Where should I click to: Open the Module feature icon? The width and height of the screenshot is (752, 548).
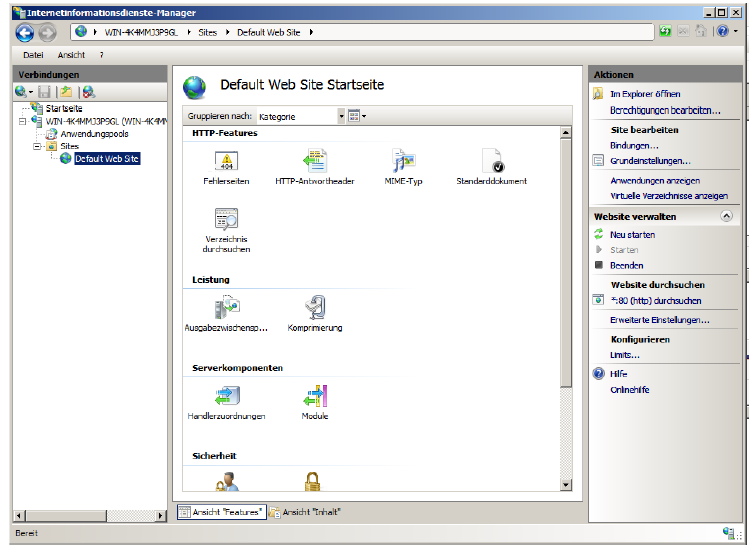point(314,396)
